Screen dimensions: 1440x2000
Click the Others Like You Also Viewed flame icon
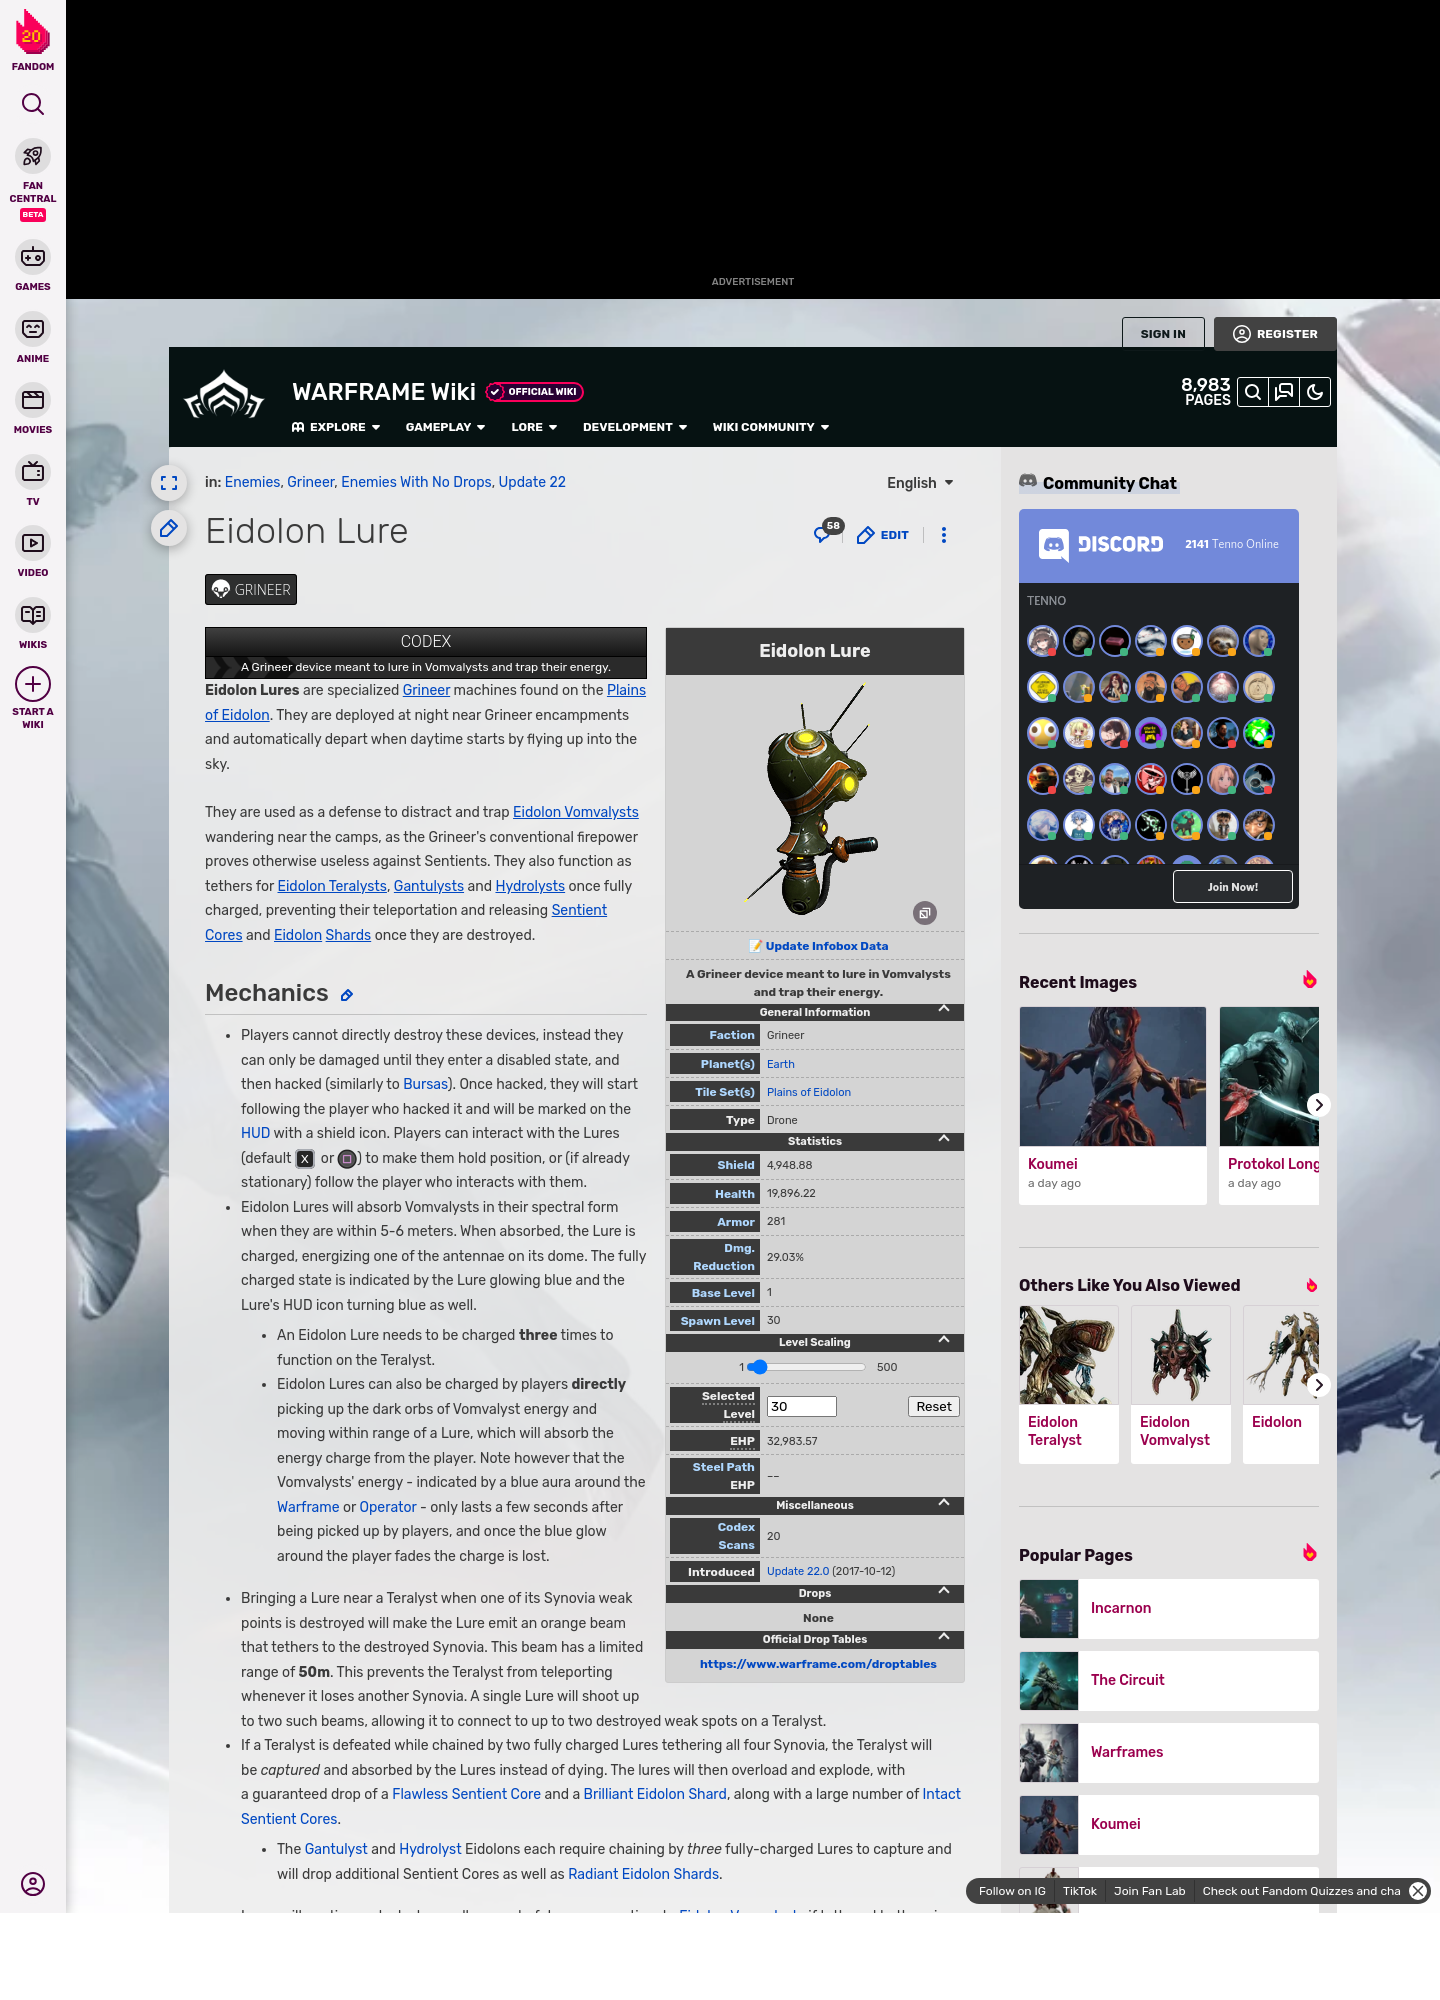[x=1312, y=1285]
